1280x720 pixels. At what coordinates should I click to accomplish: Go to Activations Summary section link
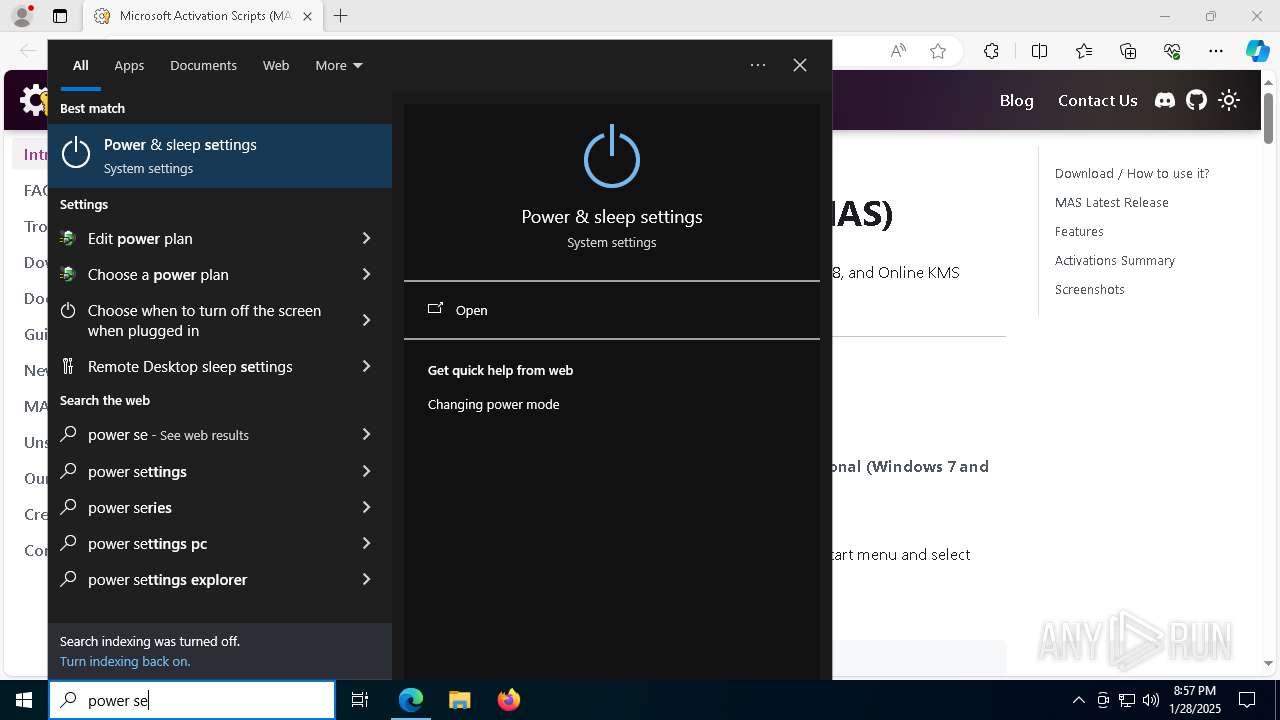point(1114,260)
